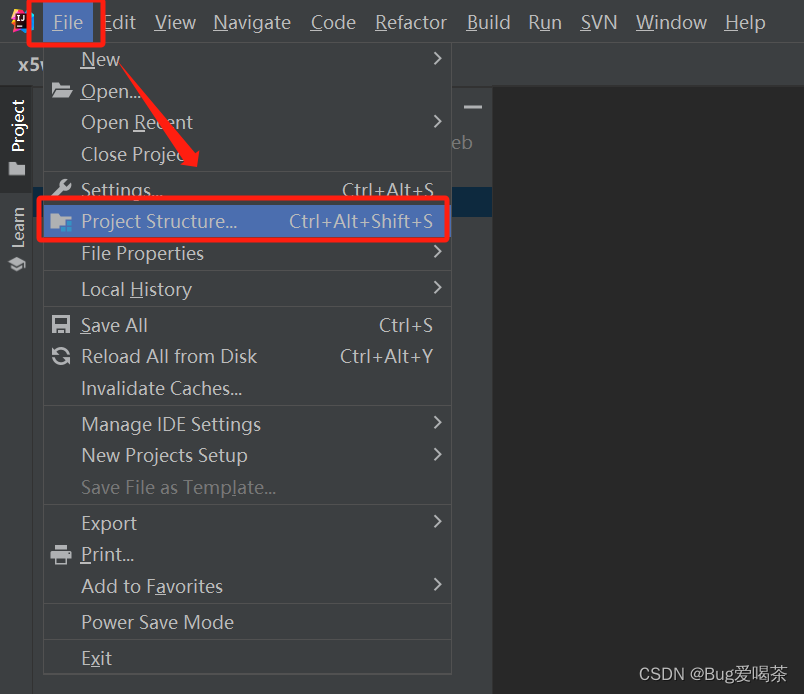Open the Refactor menu
Viewport: 804px width, 694px height.
click(411, 22)
